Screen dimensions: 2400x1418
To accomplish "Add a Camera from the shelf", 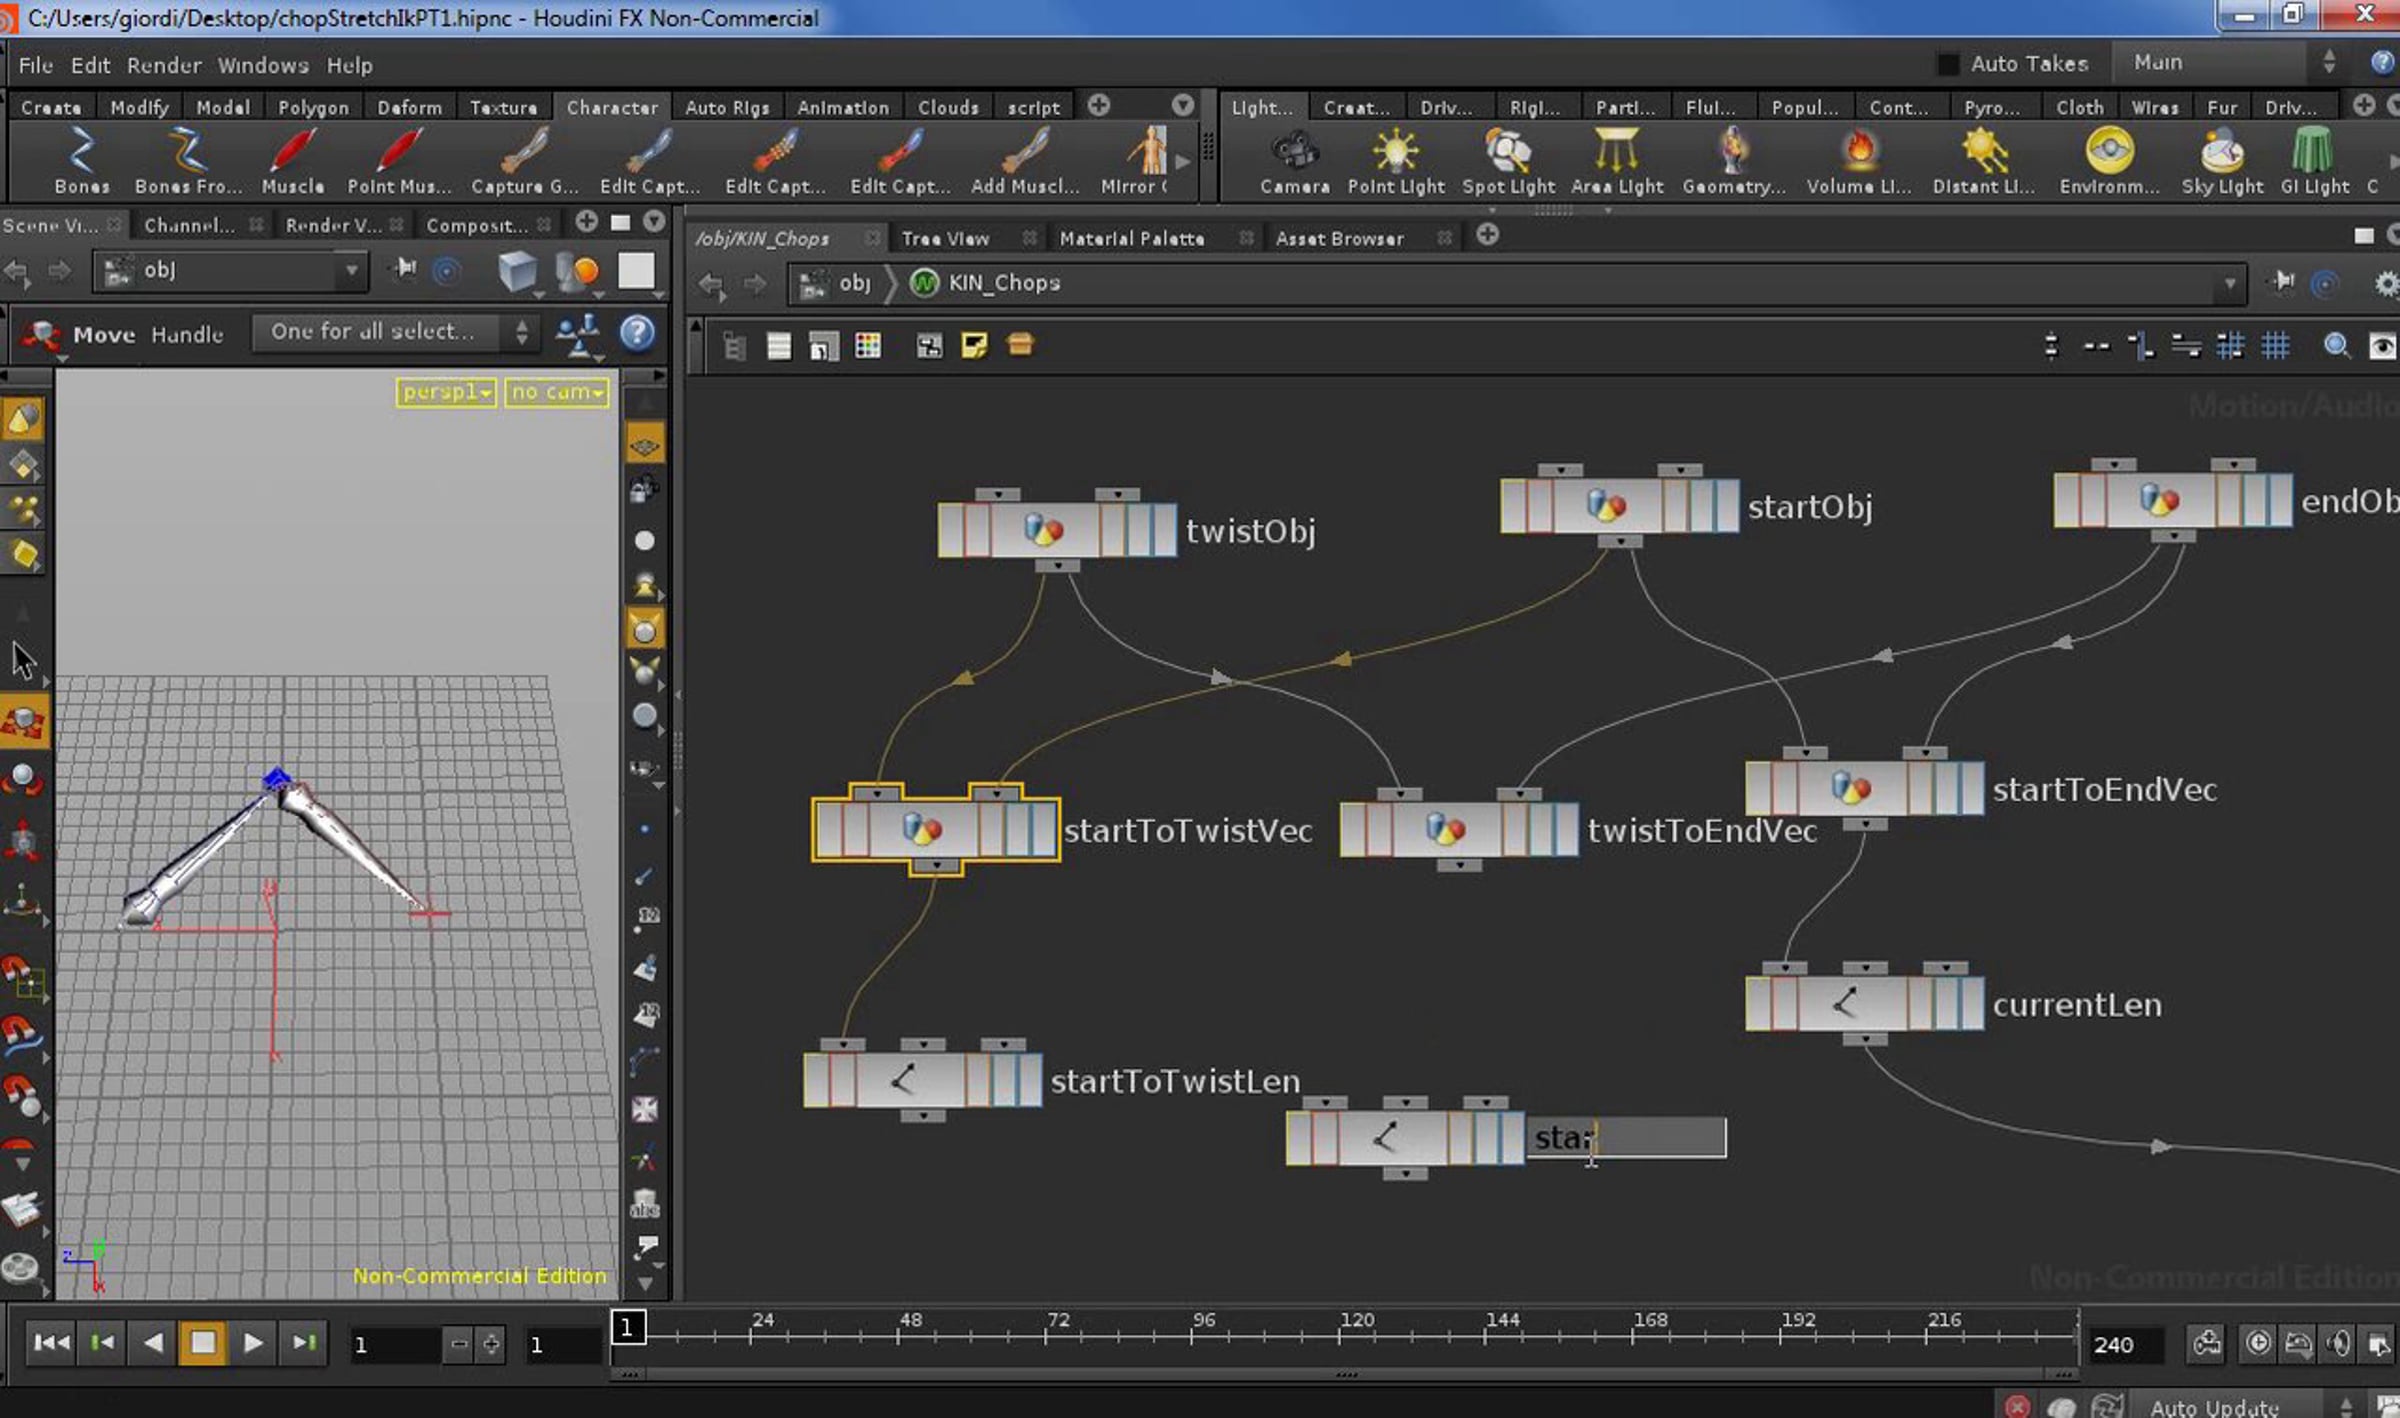I will coord(1294,162).
